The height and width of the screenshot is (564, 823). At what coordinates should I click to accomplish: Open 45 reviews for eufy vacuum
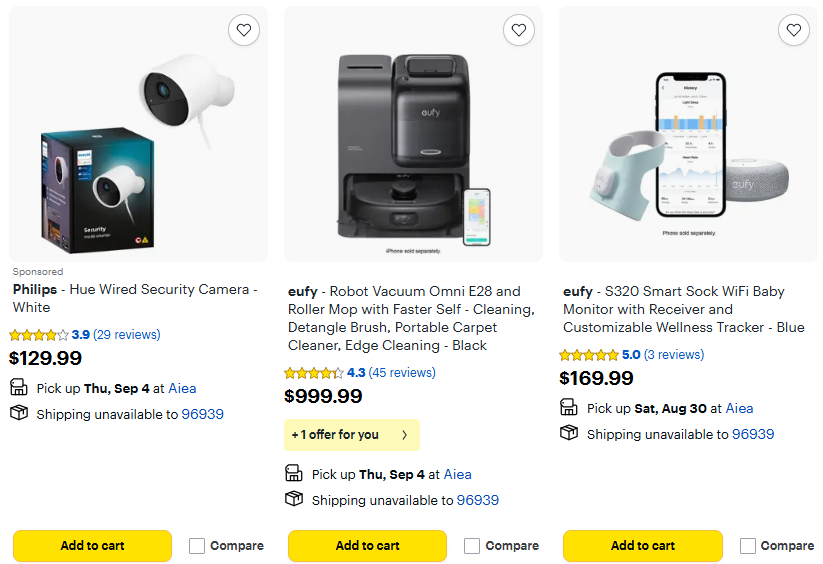(402, 373)
